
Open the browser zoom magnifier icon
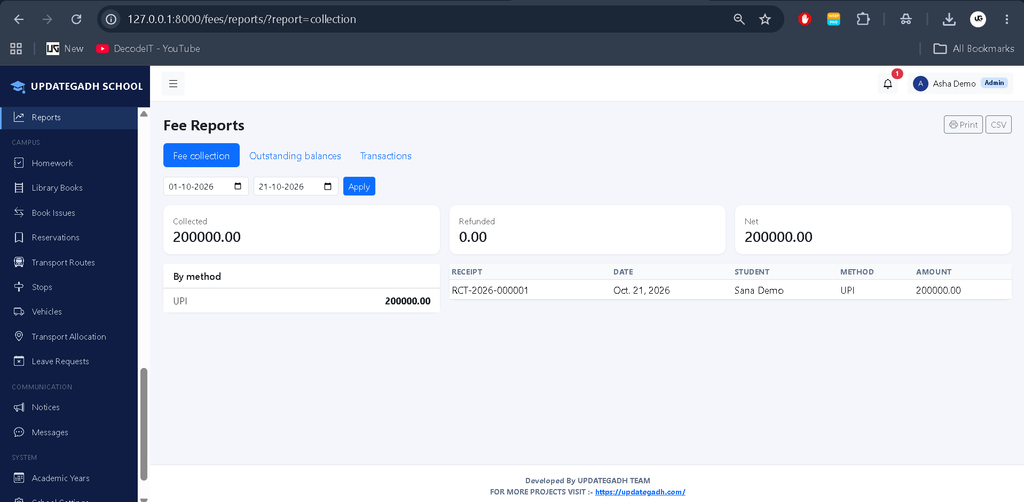click(739, 20)
